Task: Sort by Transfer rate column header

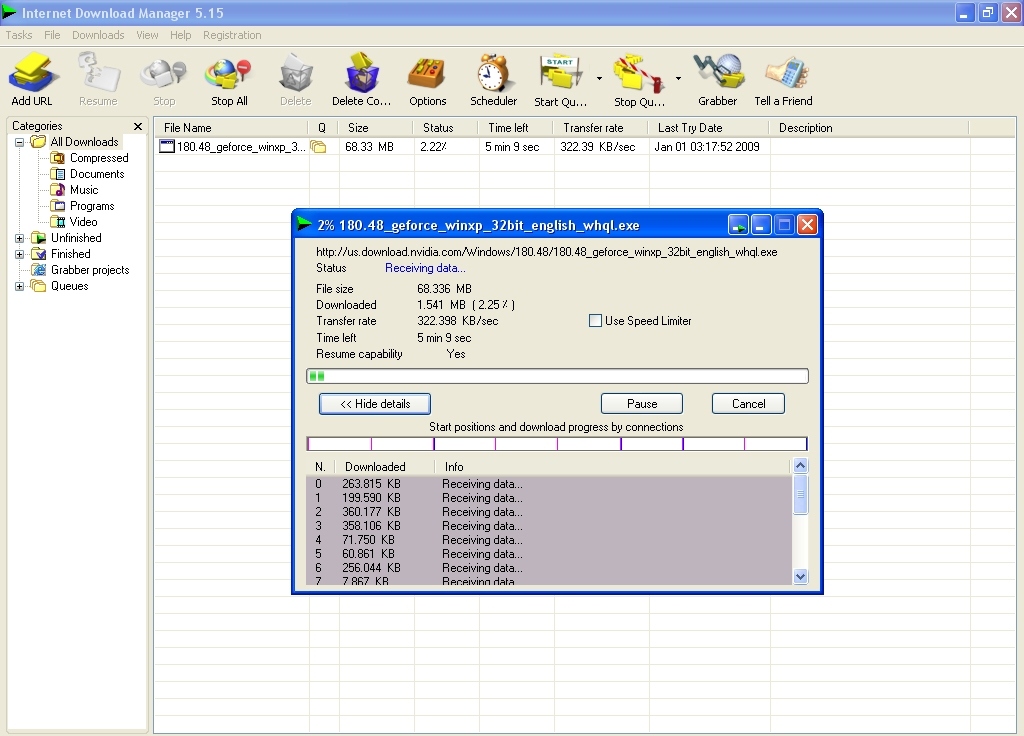Action: pos(601,128)
